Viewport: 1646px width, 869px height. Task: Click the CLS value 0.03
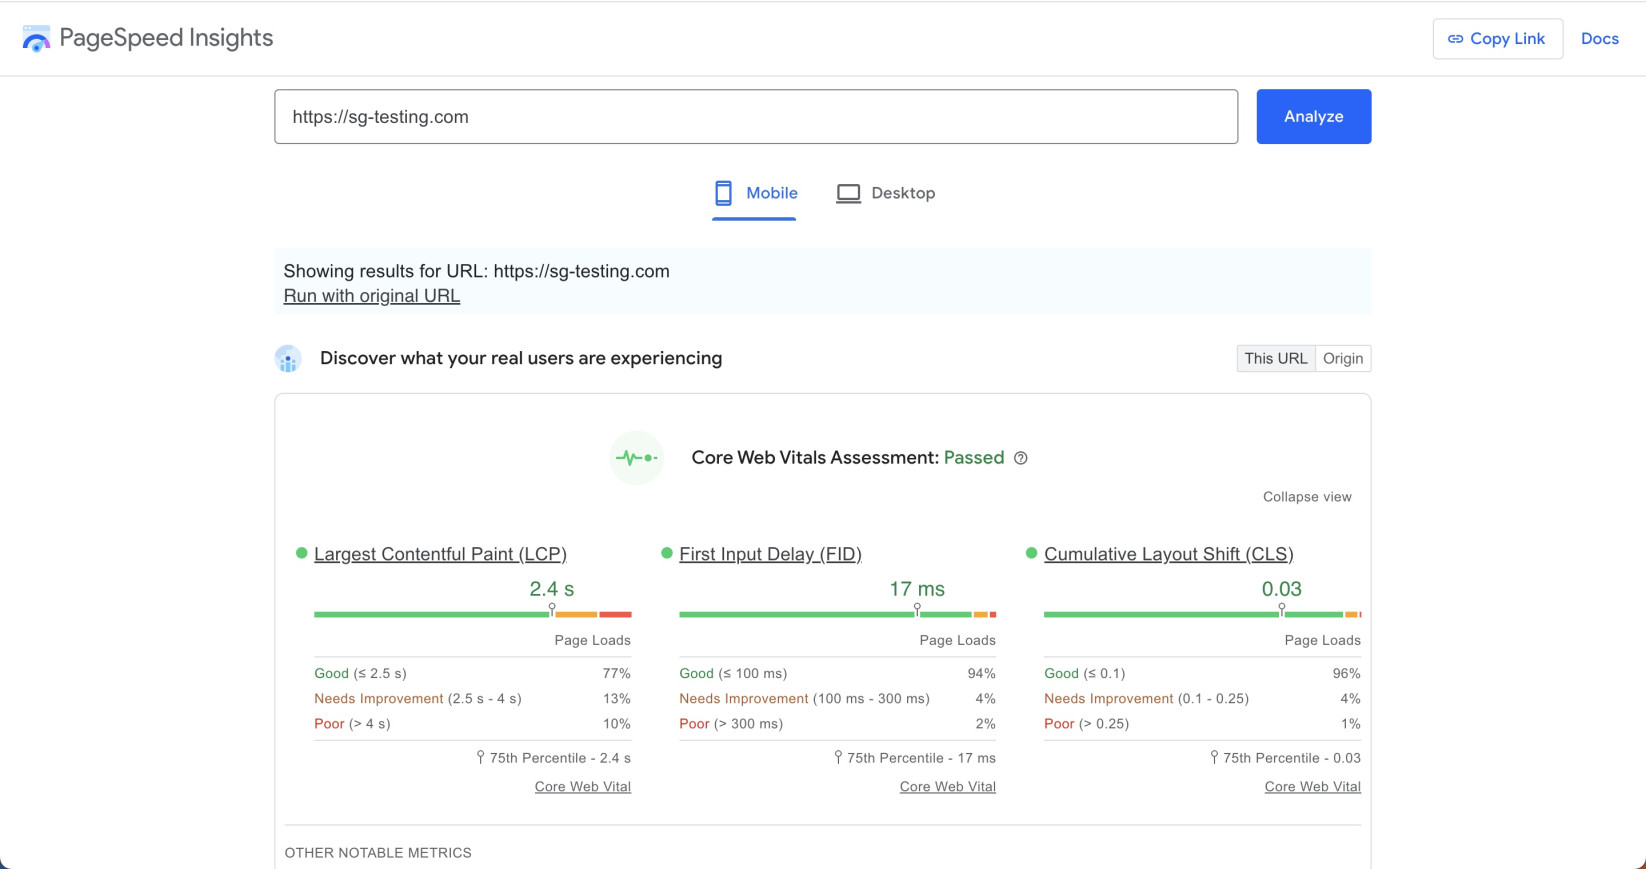(1282, 589)
